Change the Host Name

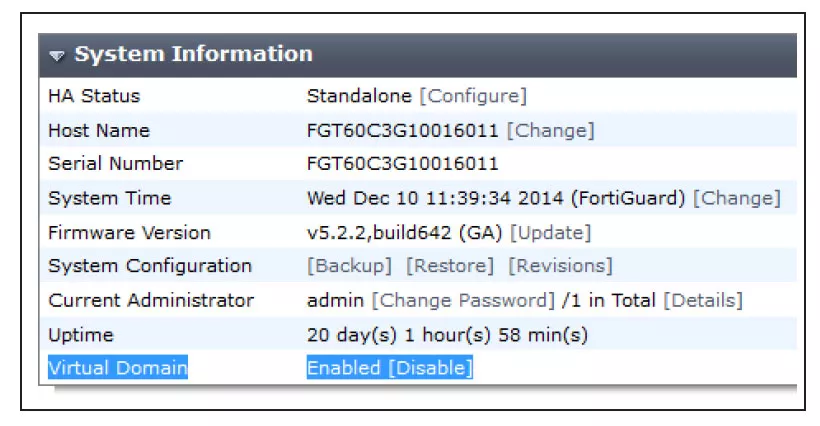point(551,130)
